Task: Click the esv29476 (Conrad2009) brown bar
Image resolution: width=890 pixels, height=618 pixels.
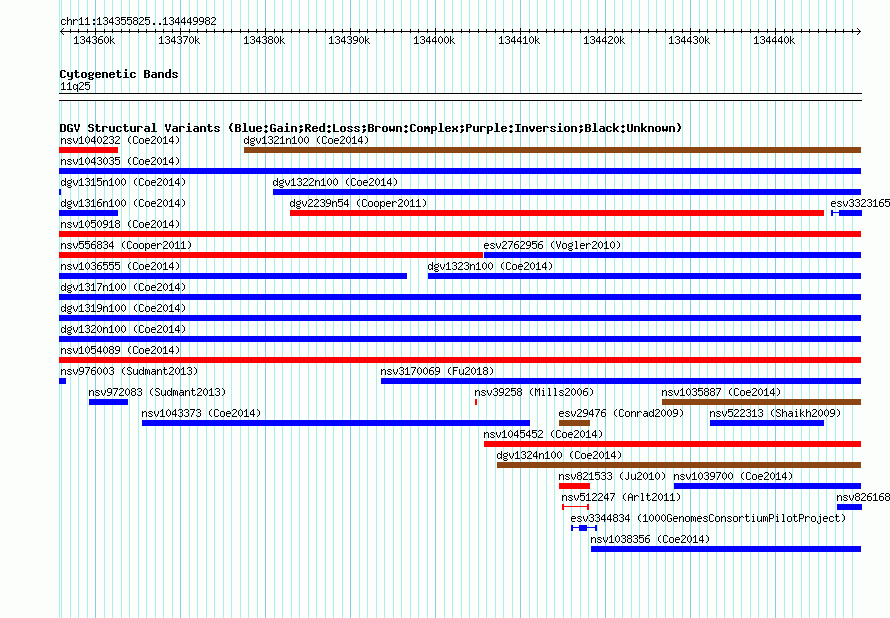Action: point(574,423)
